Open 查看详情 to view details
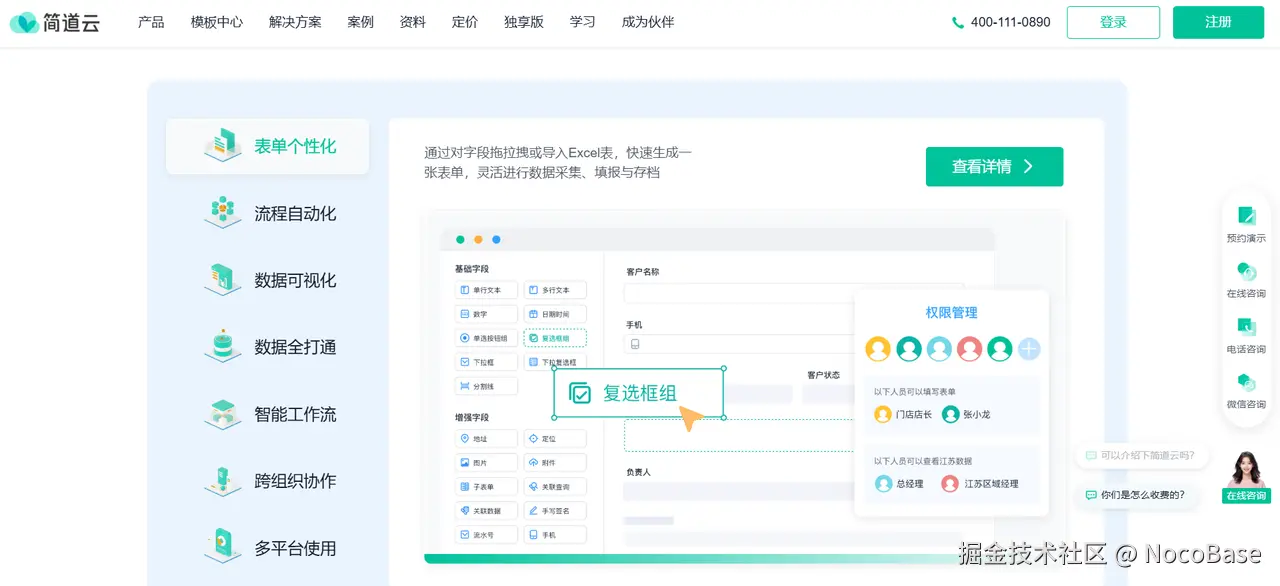Viewport: 1280px width, 586px height. tap(994, 166)
